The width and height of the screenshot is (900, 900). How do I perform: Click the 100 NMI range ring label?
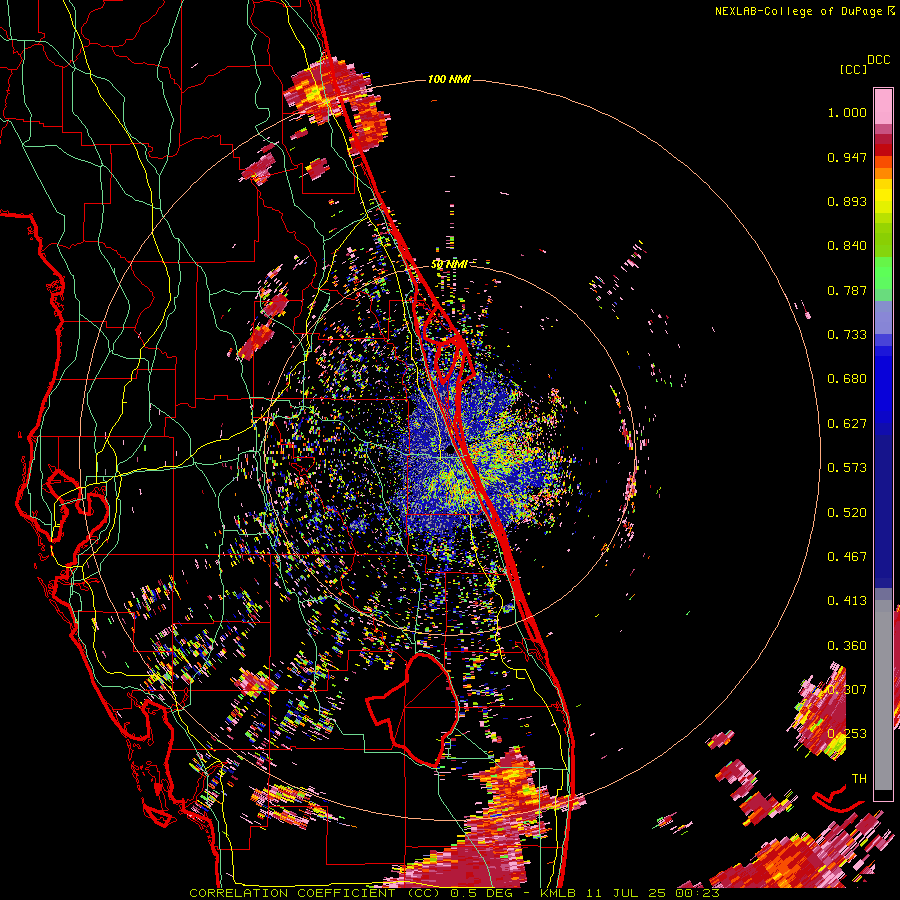[x=449, y=79]
